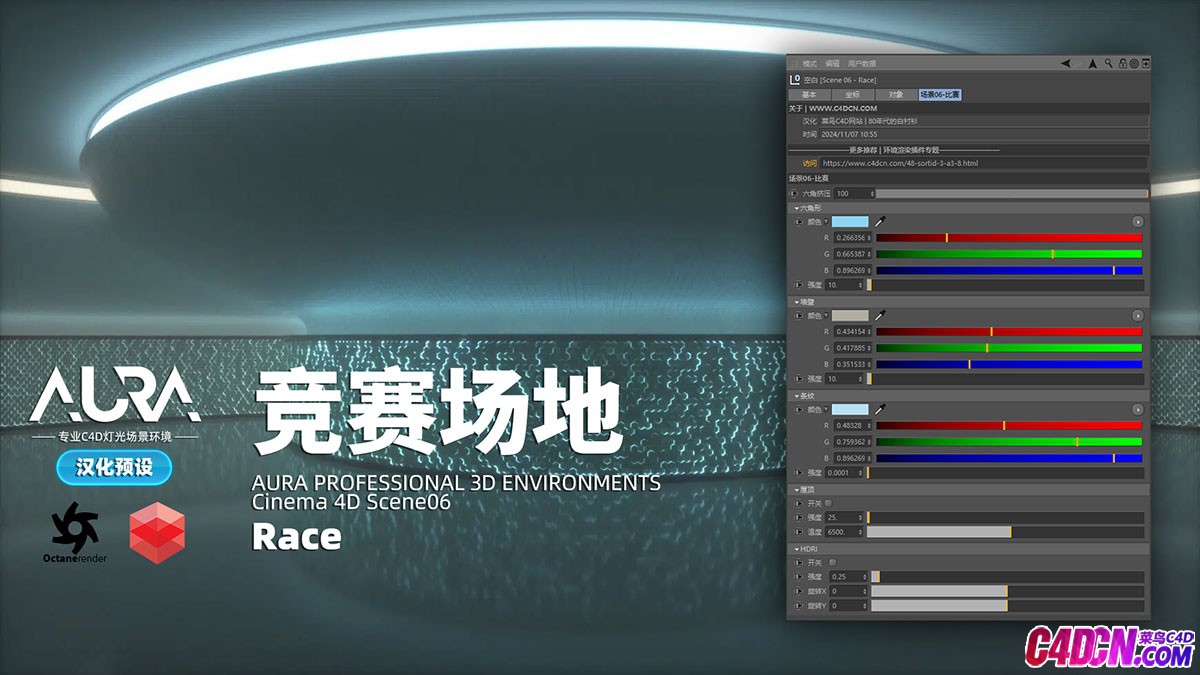Switch to the 对象 tab
Viewport: 1200px width, 675px height.
pos(896,95)
